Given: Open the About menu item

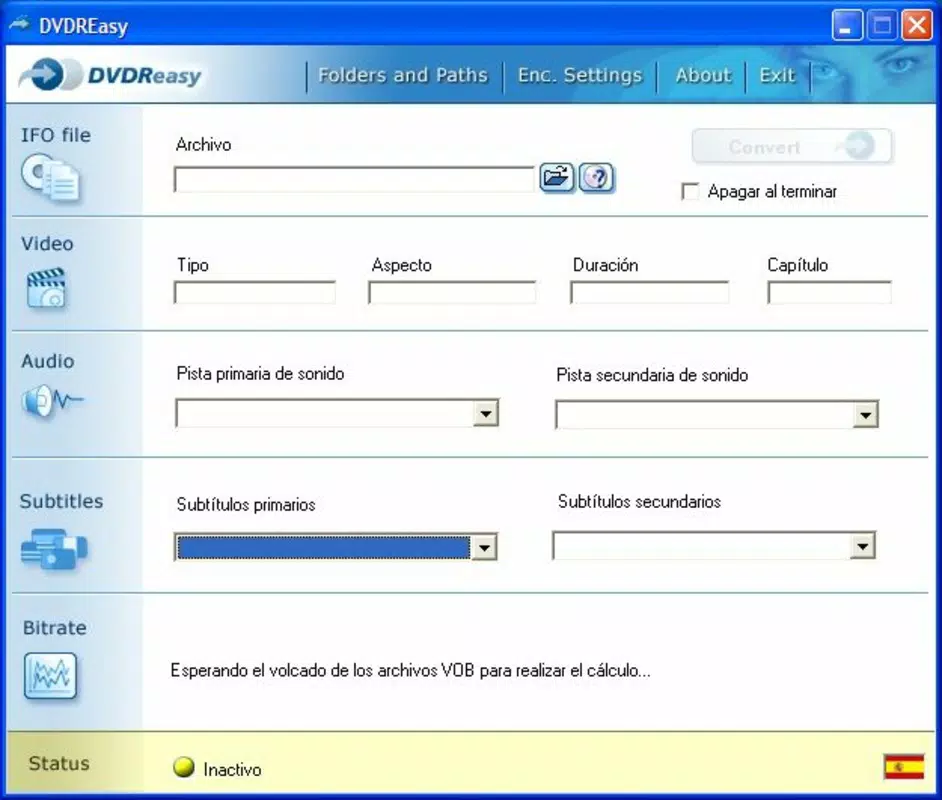Looking at the screenshot, I should tap(703, 76).
